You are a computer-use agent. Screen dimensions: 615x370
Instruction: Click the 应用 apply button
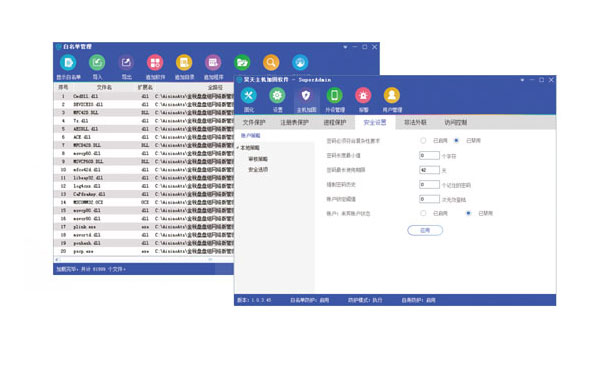[425, 230]
